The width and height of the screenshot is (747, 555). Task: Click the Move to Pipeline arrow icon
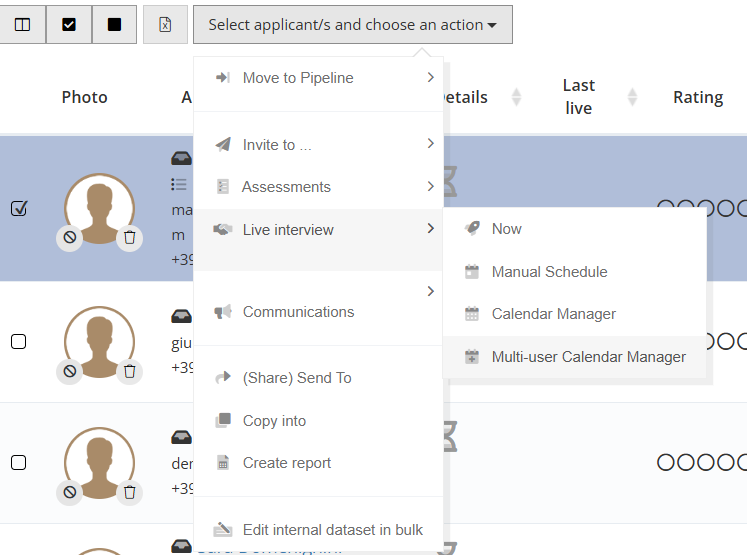(223, 77)
